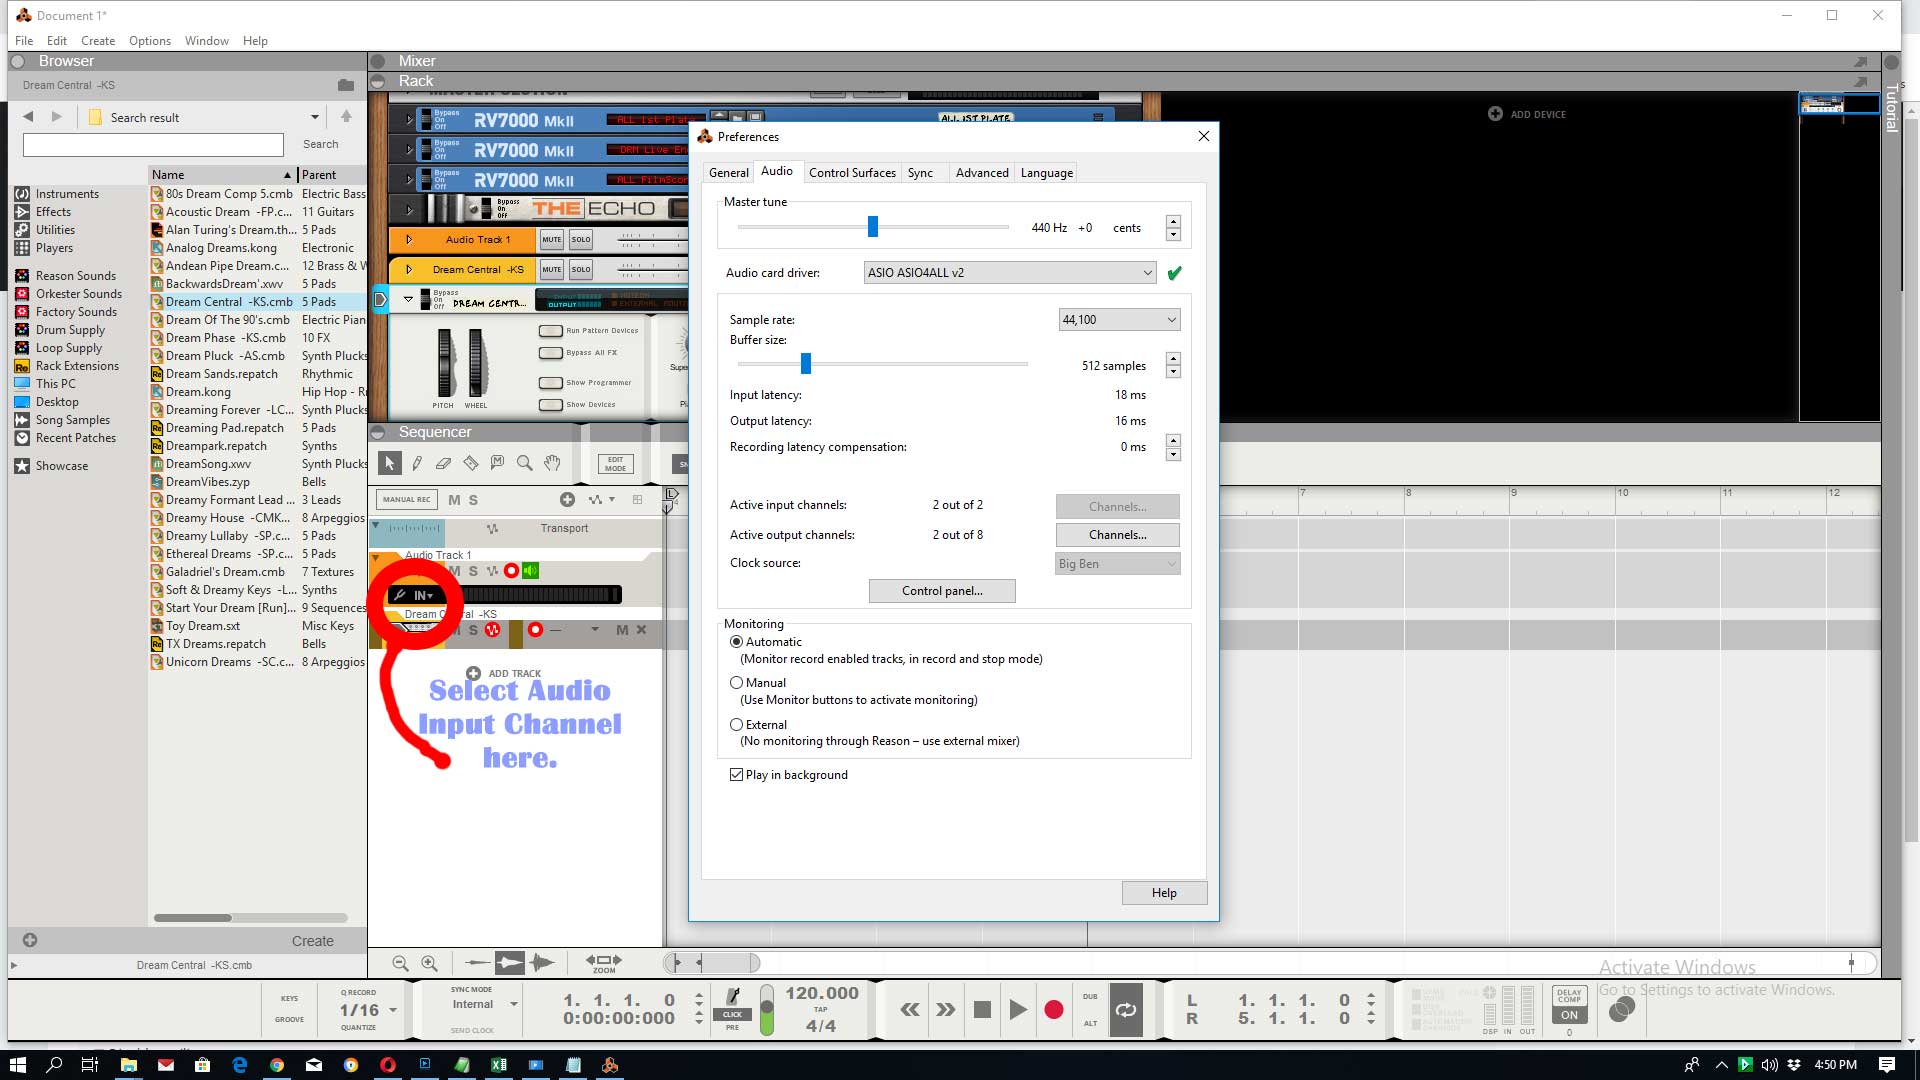The image size is (1920, 1080).
Task: Click the Selection tool in sequencer toolbar
Action: [390, 463]
